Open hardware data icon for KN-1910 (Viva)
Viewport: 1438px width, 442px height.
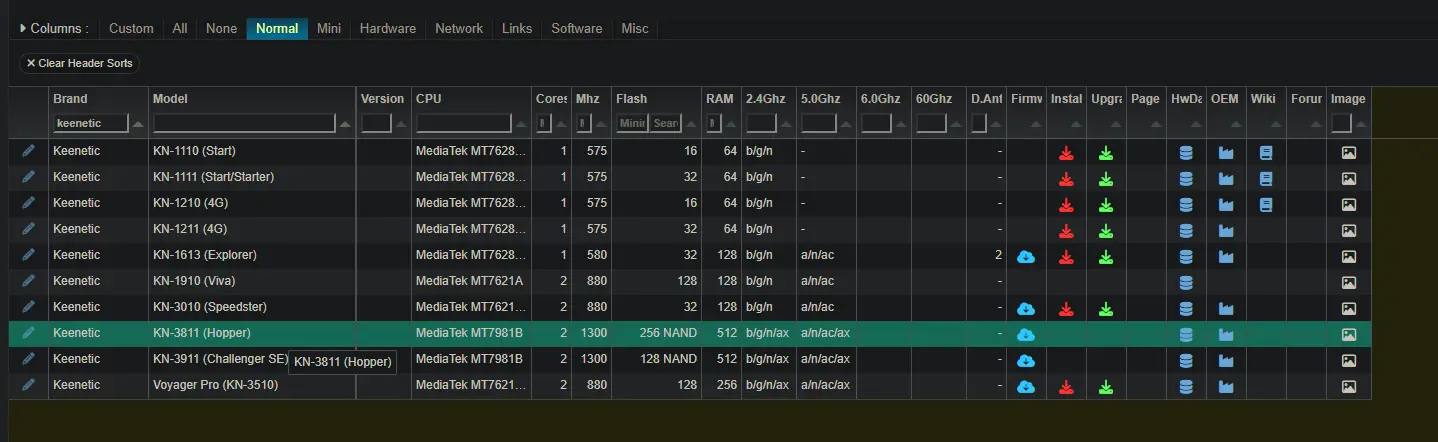[1186, 283]
